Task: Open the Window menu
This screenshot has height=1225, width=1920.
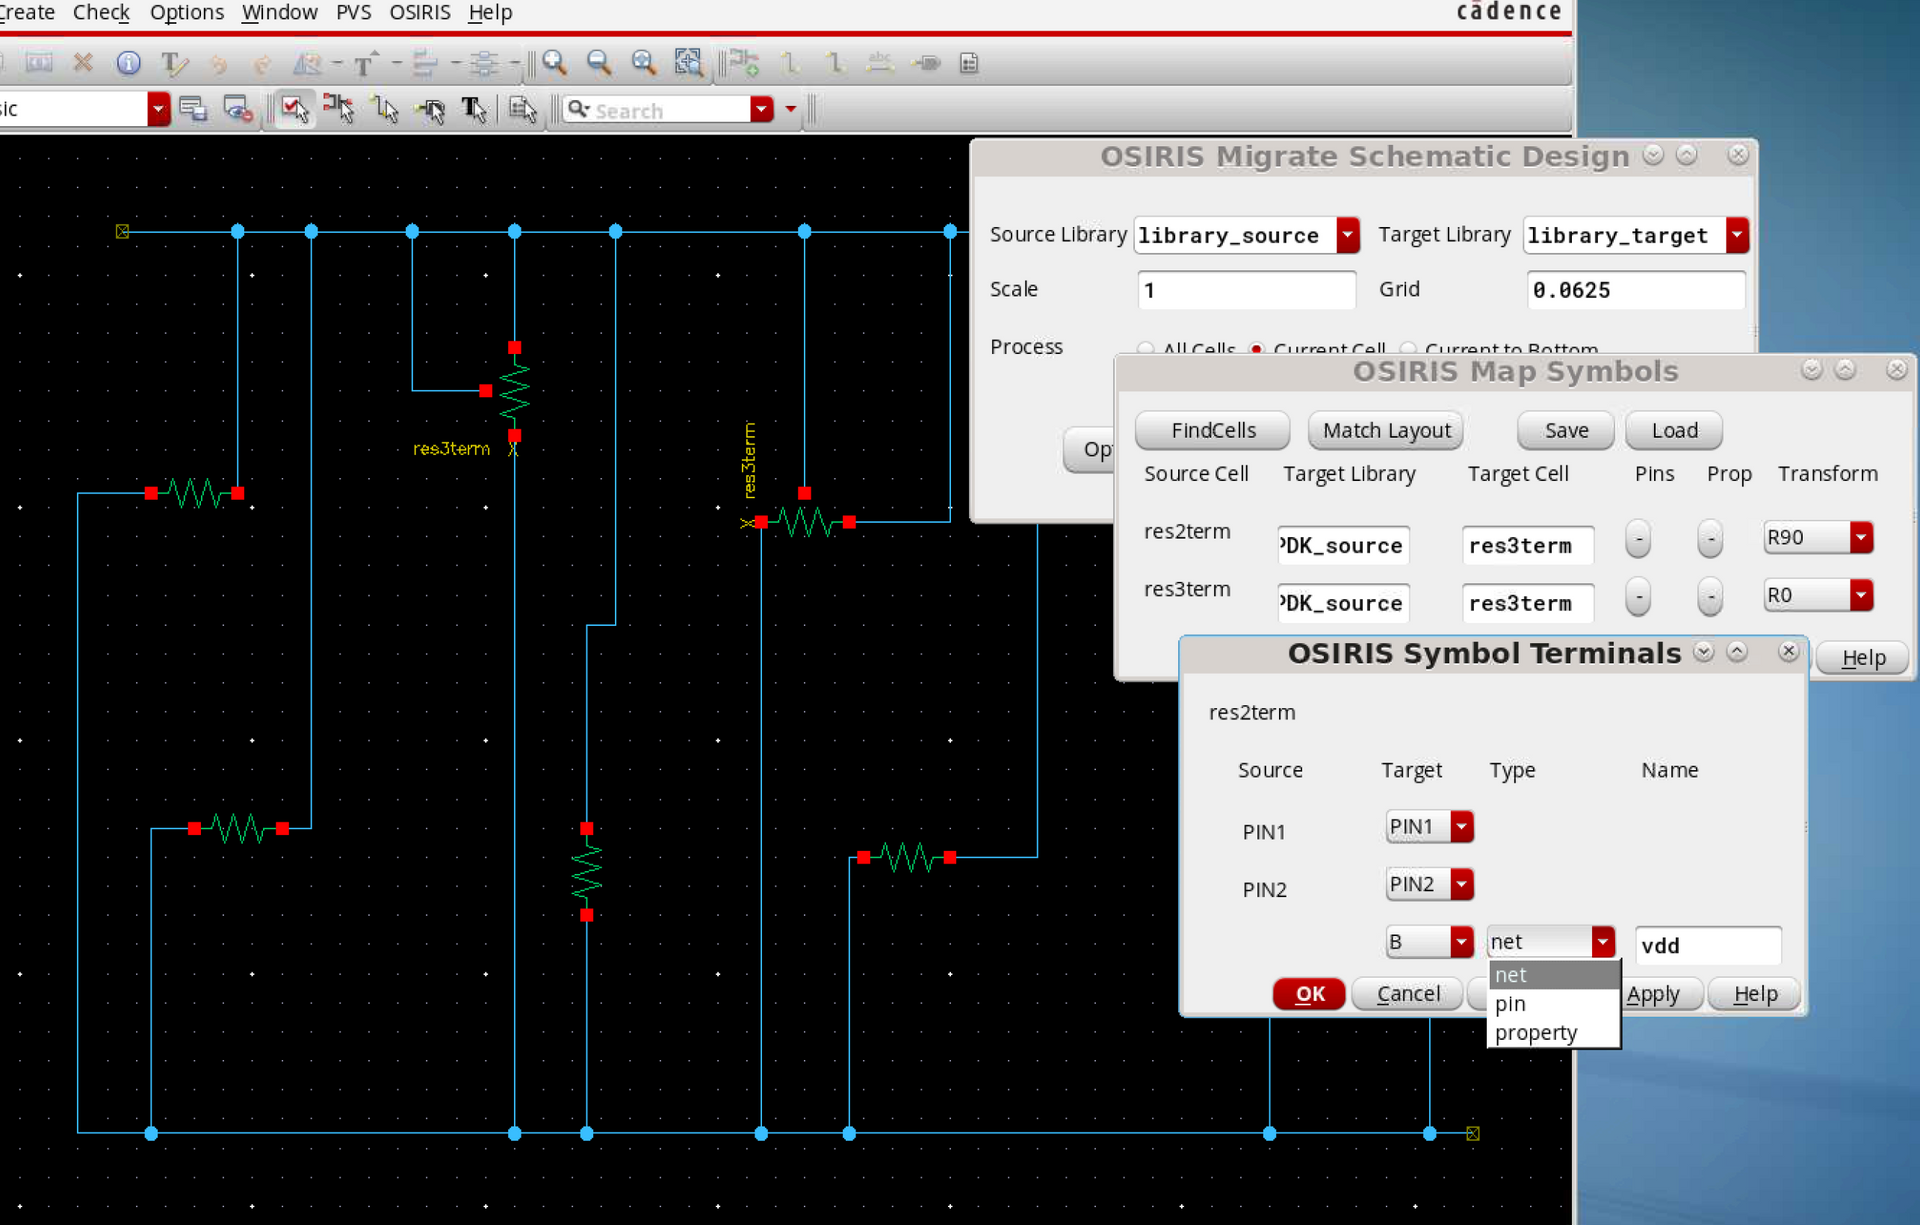Action: click(x=280, y=12)
